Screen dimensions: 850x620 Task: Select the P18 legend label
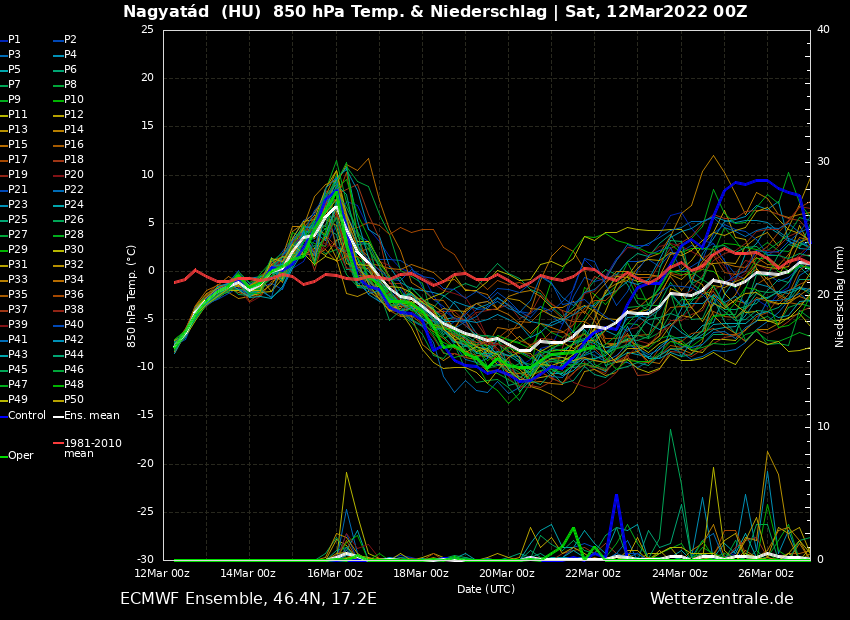click(x=74, y=160)
